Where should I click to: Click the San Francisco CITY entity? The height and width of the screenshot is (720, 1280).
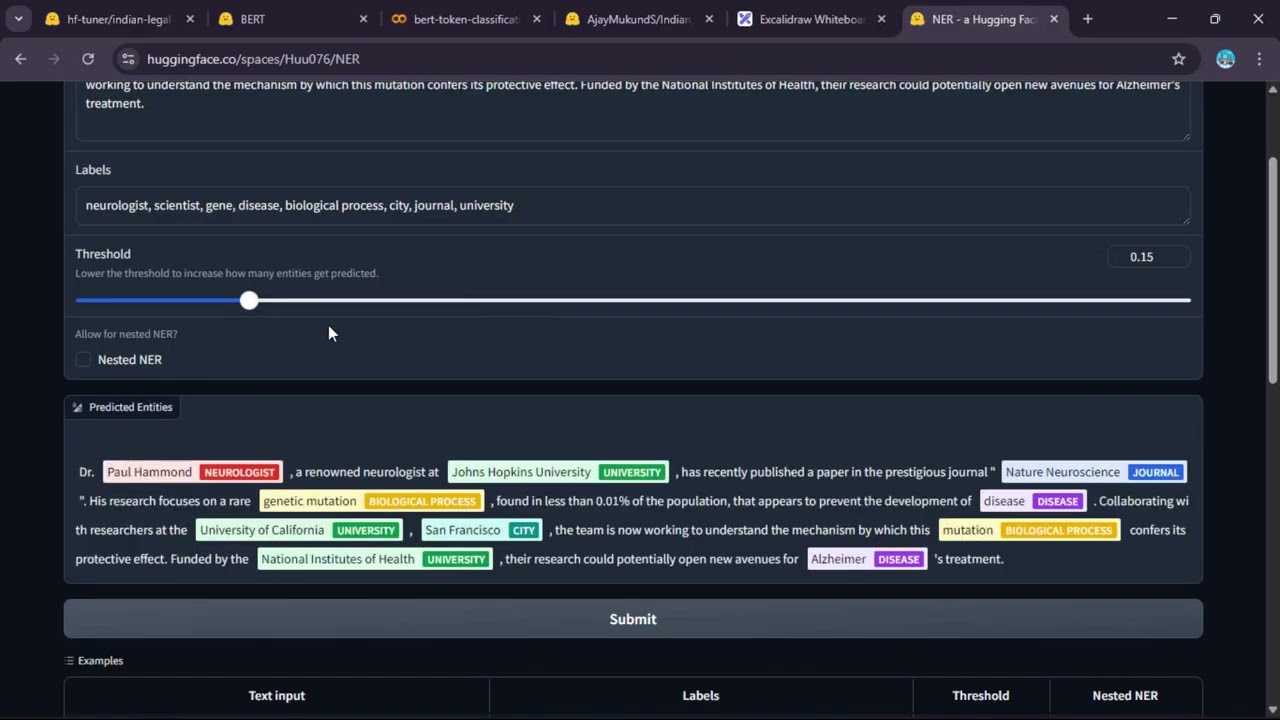coord(482,530)
